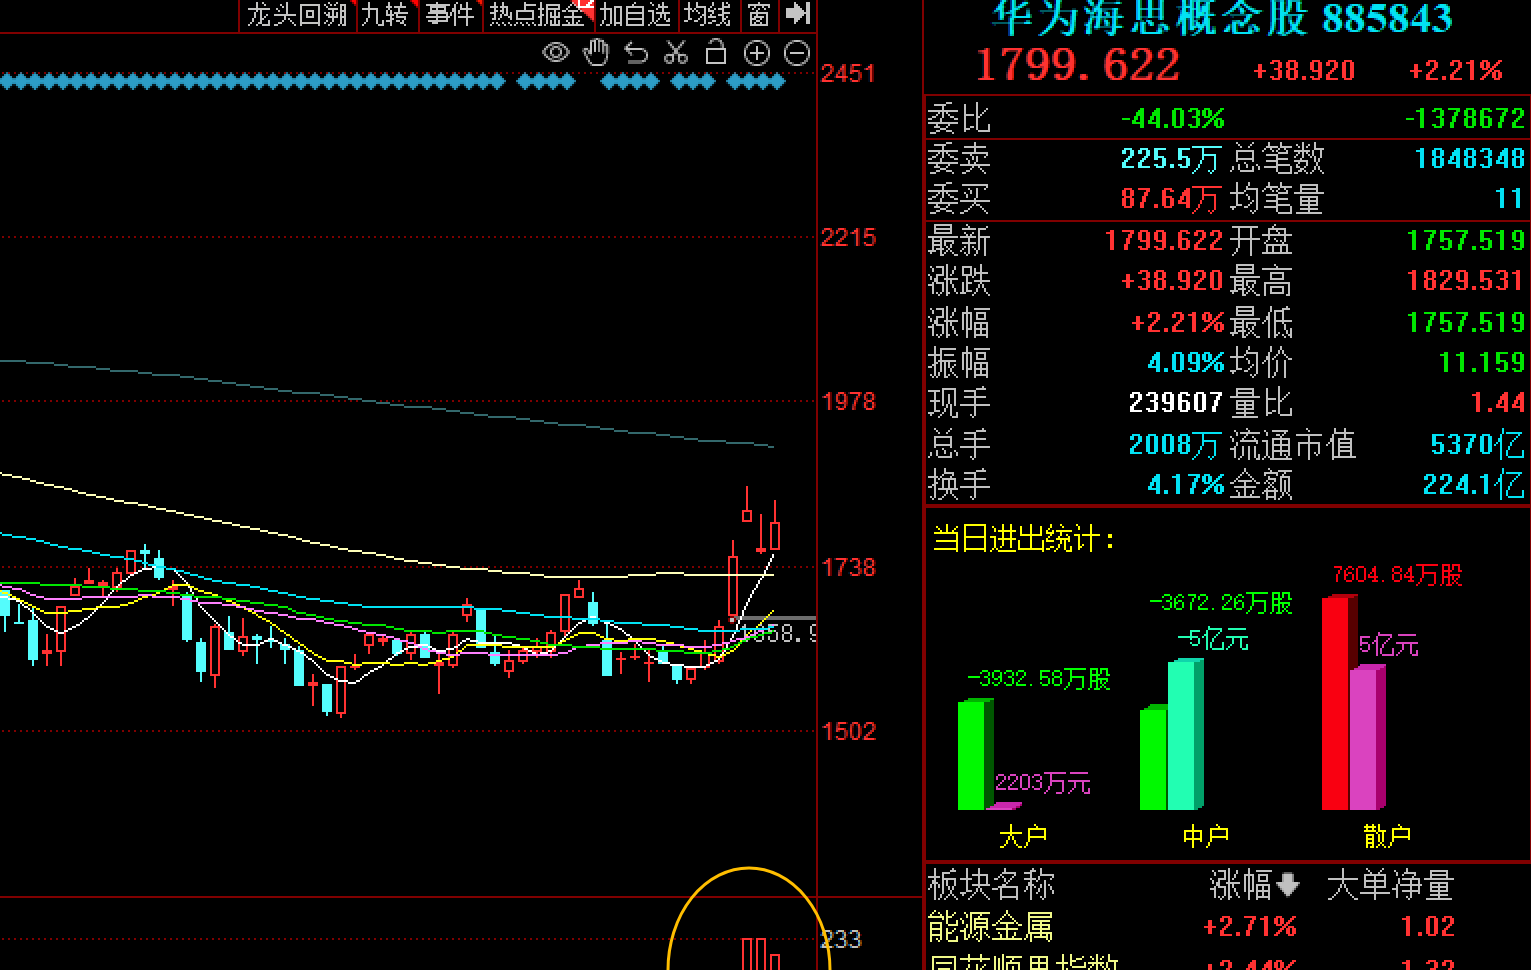
Task: Zoom in with the plus circle
Action: (x=757, y=54)
